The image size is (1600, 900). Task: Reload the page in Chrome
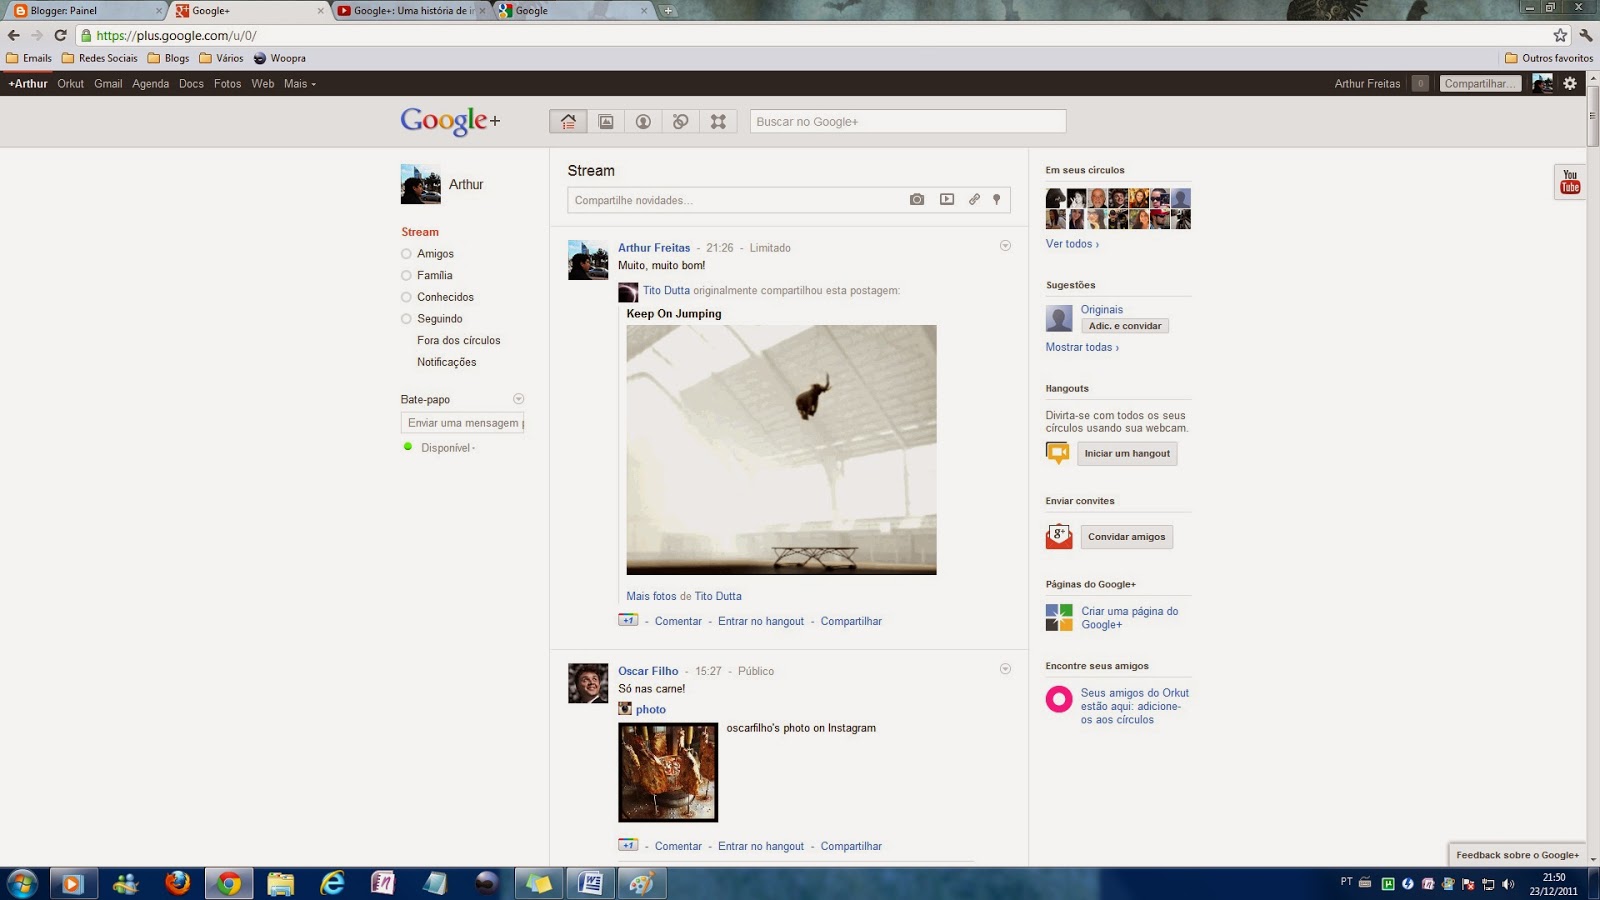60,35
